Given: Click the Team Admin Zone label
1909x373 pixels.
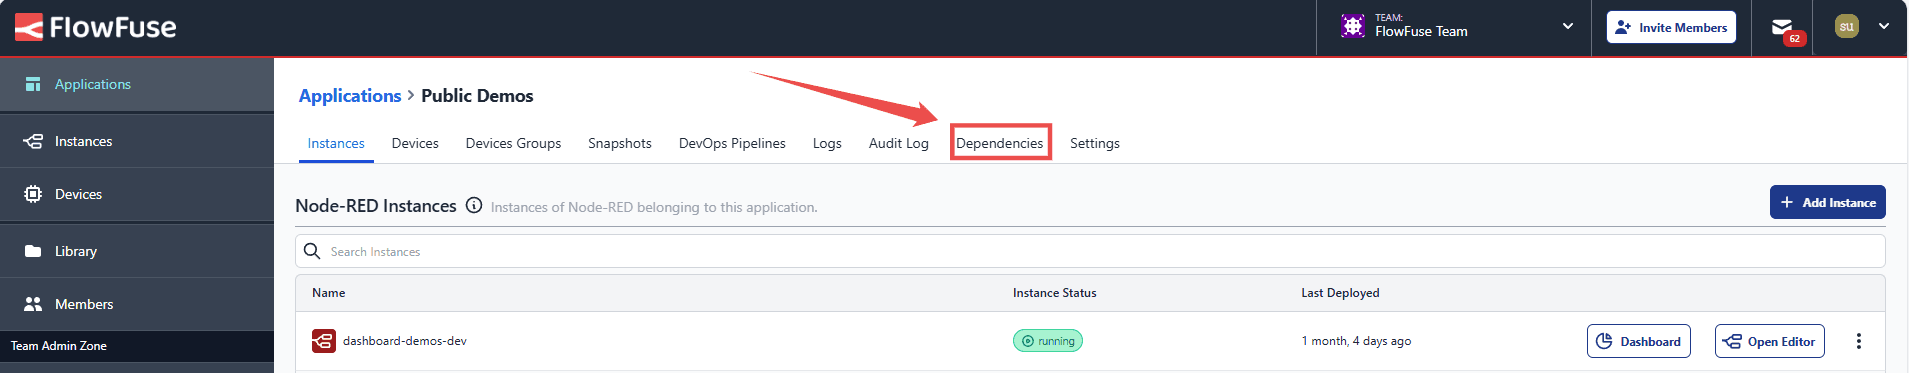Looking at the screenshot, I should pos(59,346).
